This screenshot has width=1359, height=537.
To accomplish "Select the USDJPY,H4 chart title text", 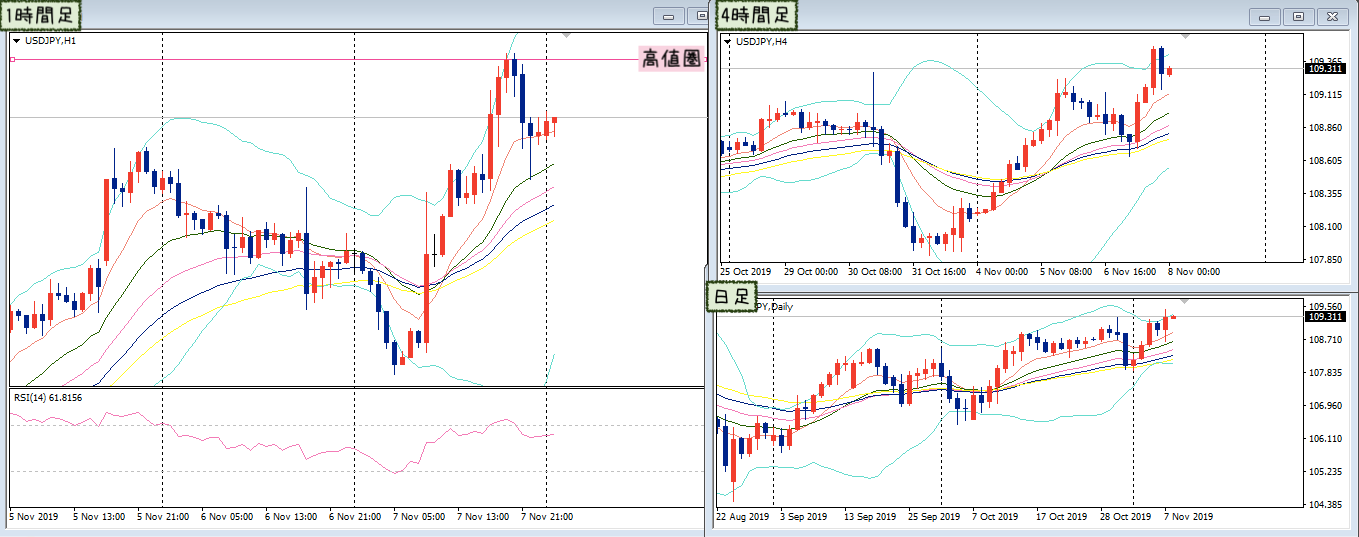I will (x=761, y=42).
